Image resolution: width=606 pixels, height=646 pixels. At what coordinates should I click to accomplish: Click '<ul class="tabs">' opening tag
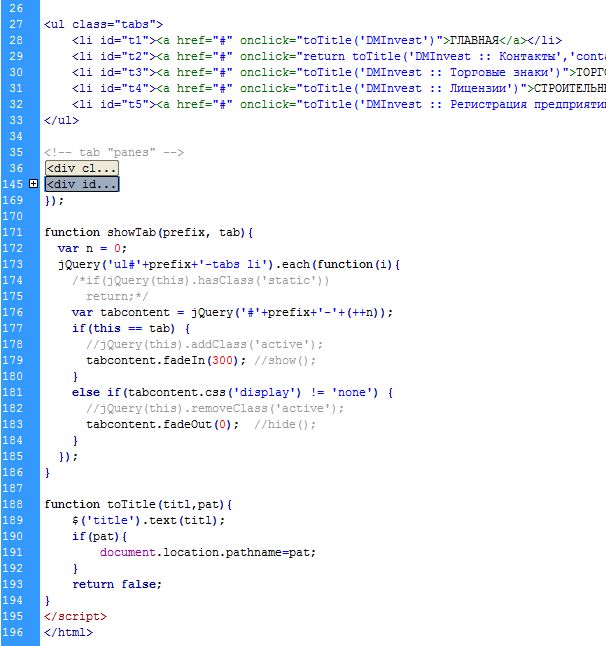pos(103,25)
